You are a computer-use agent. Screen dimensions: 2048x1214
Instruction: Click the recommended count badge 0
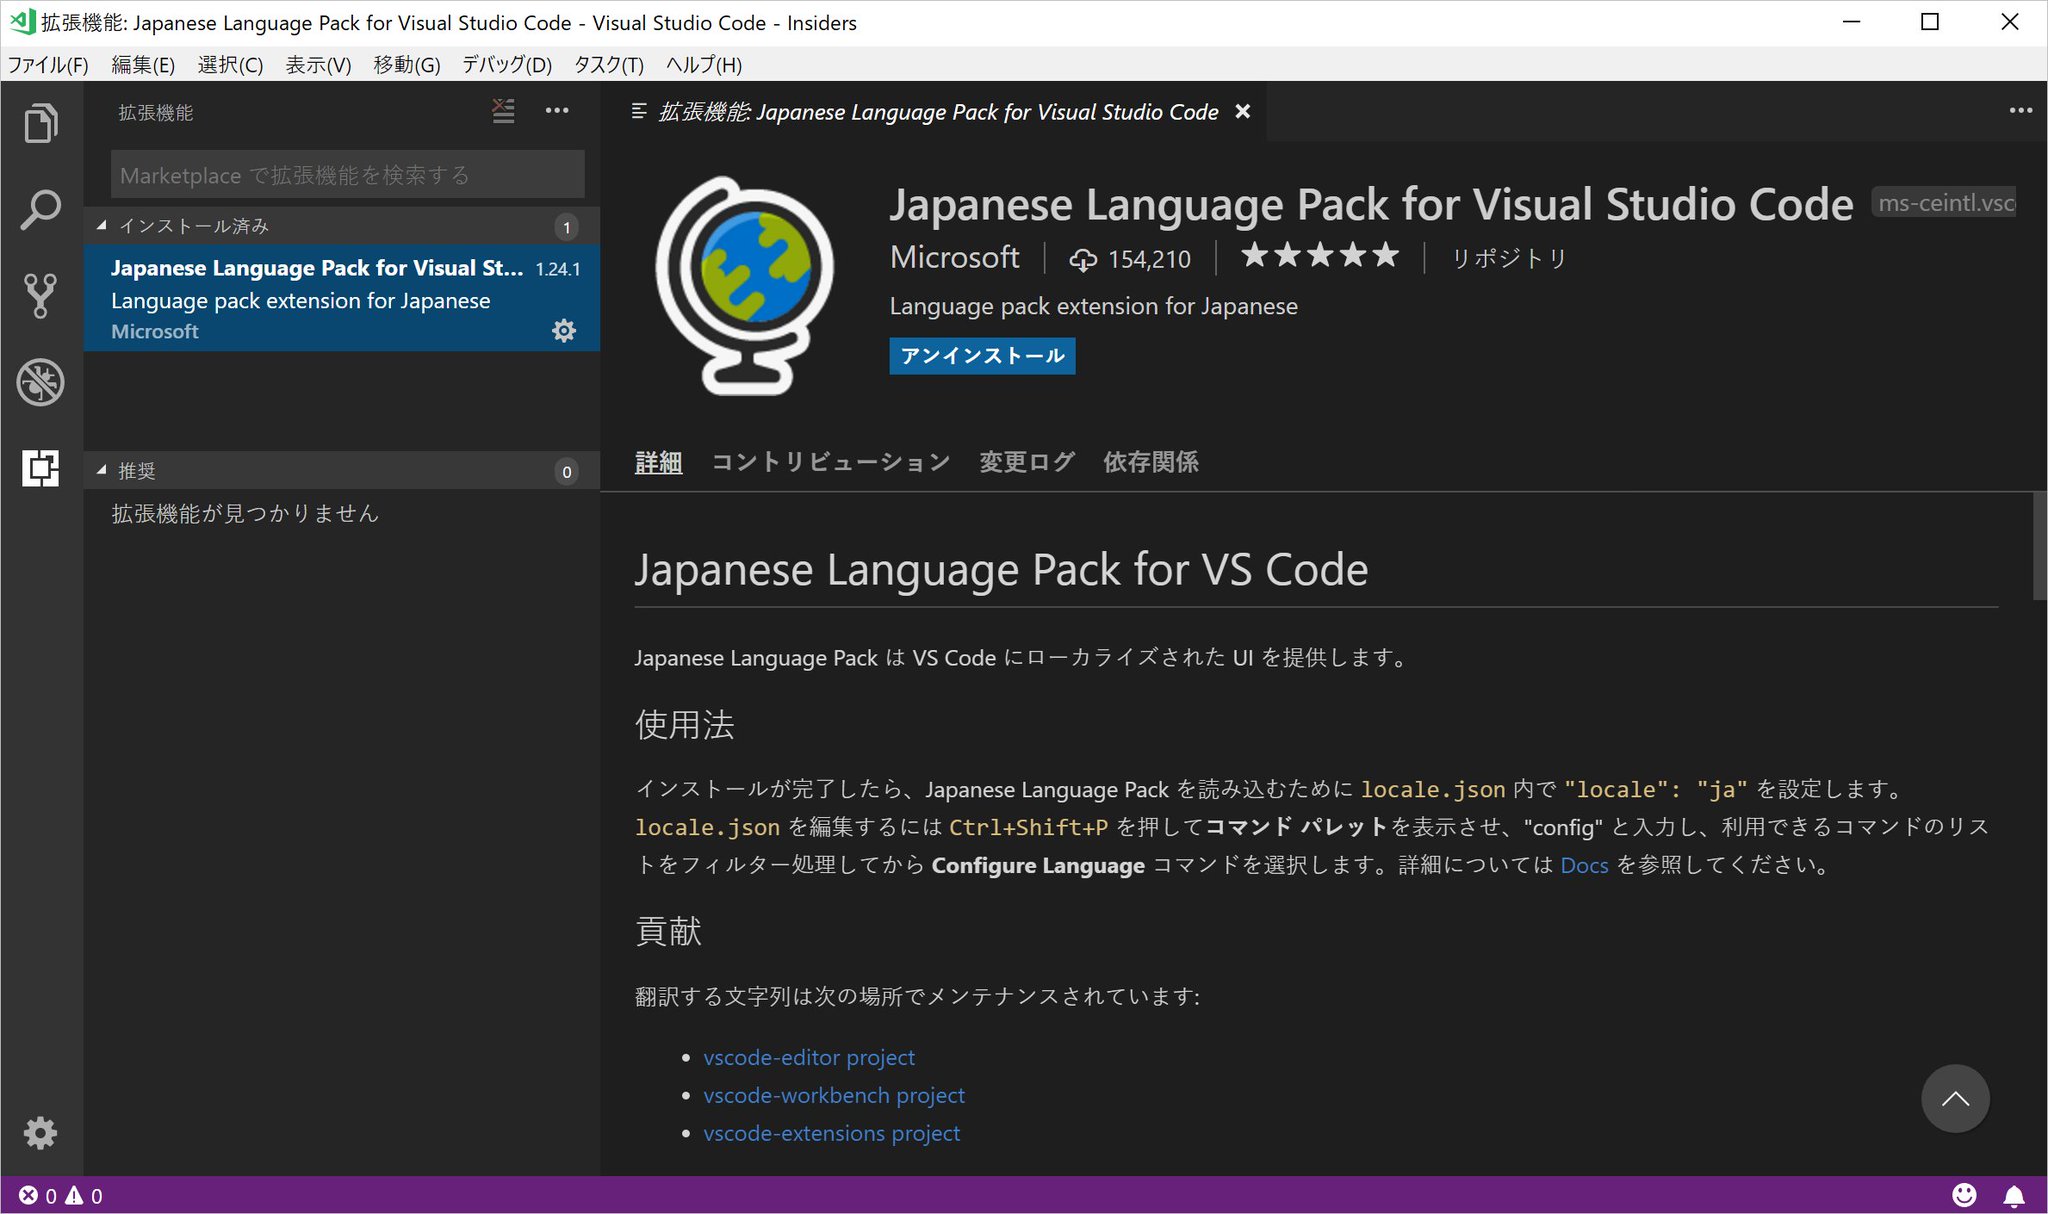click(566, 472)
